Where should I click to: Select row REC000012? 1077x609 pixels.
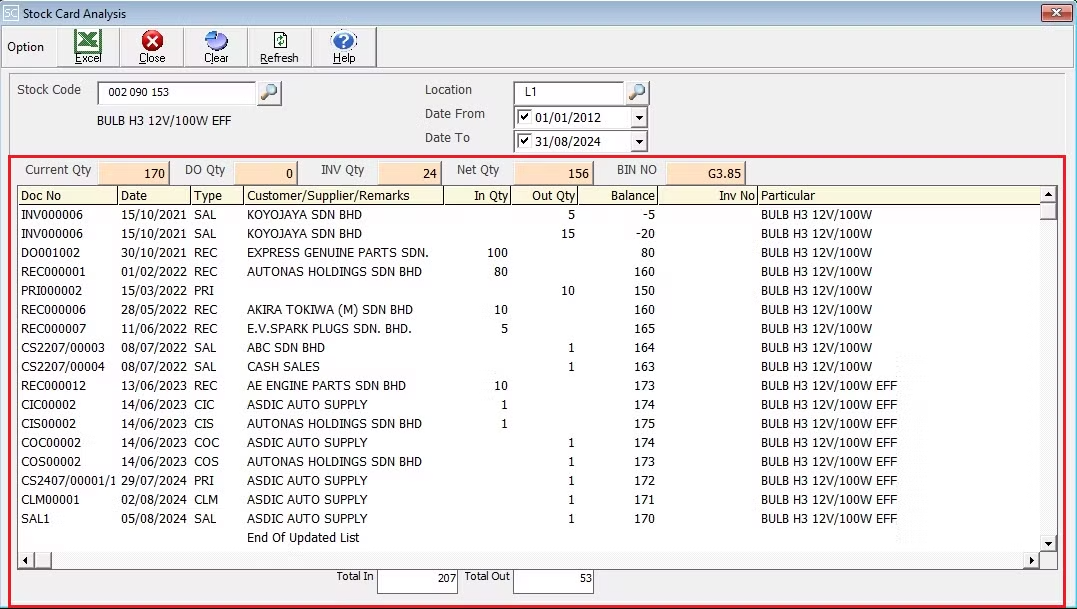click(530, 386)
